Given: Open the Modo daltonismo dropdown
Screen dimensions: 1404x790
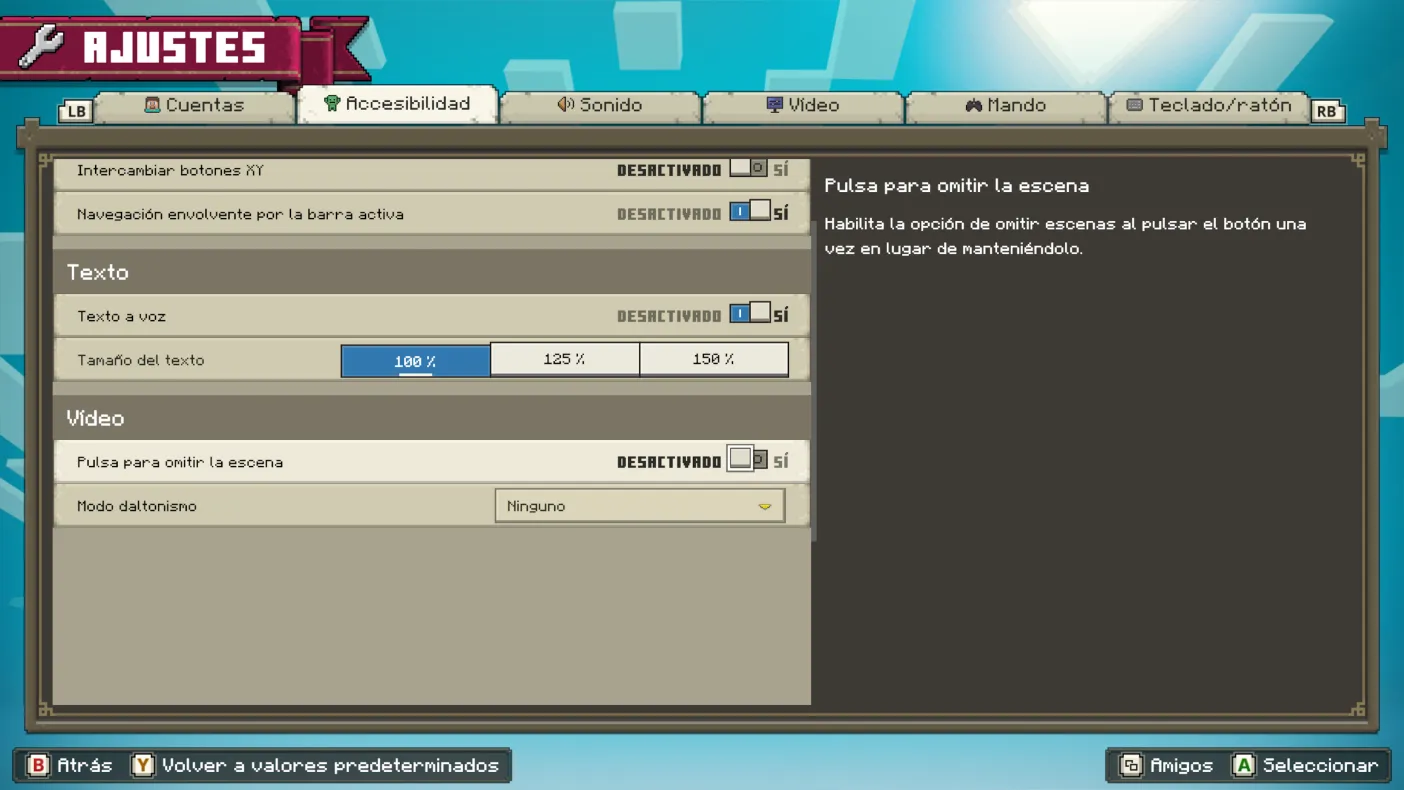Looking at the screenshot, I should pos(639,506).
